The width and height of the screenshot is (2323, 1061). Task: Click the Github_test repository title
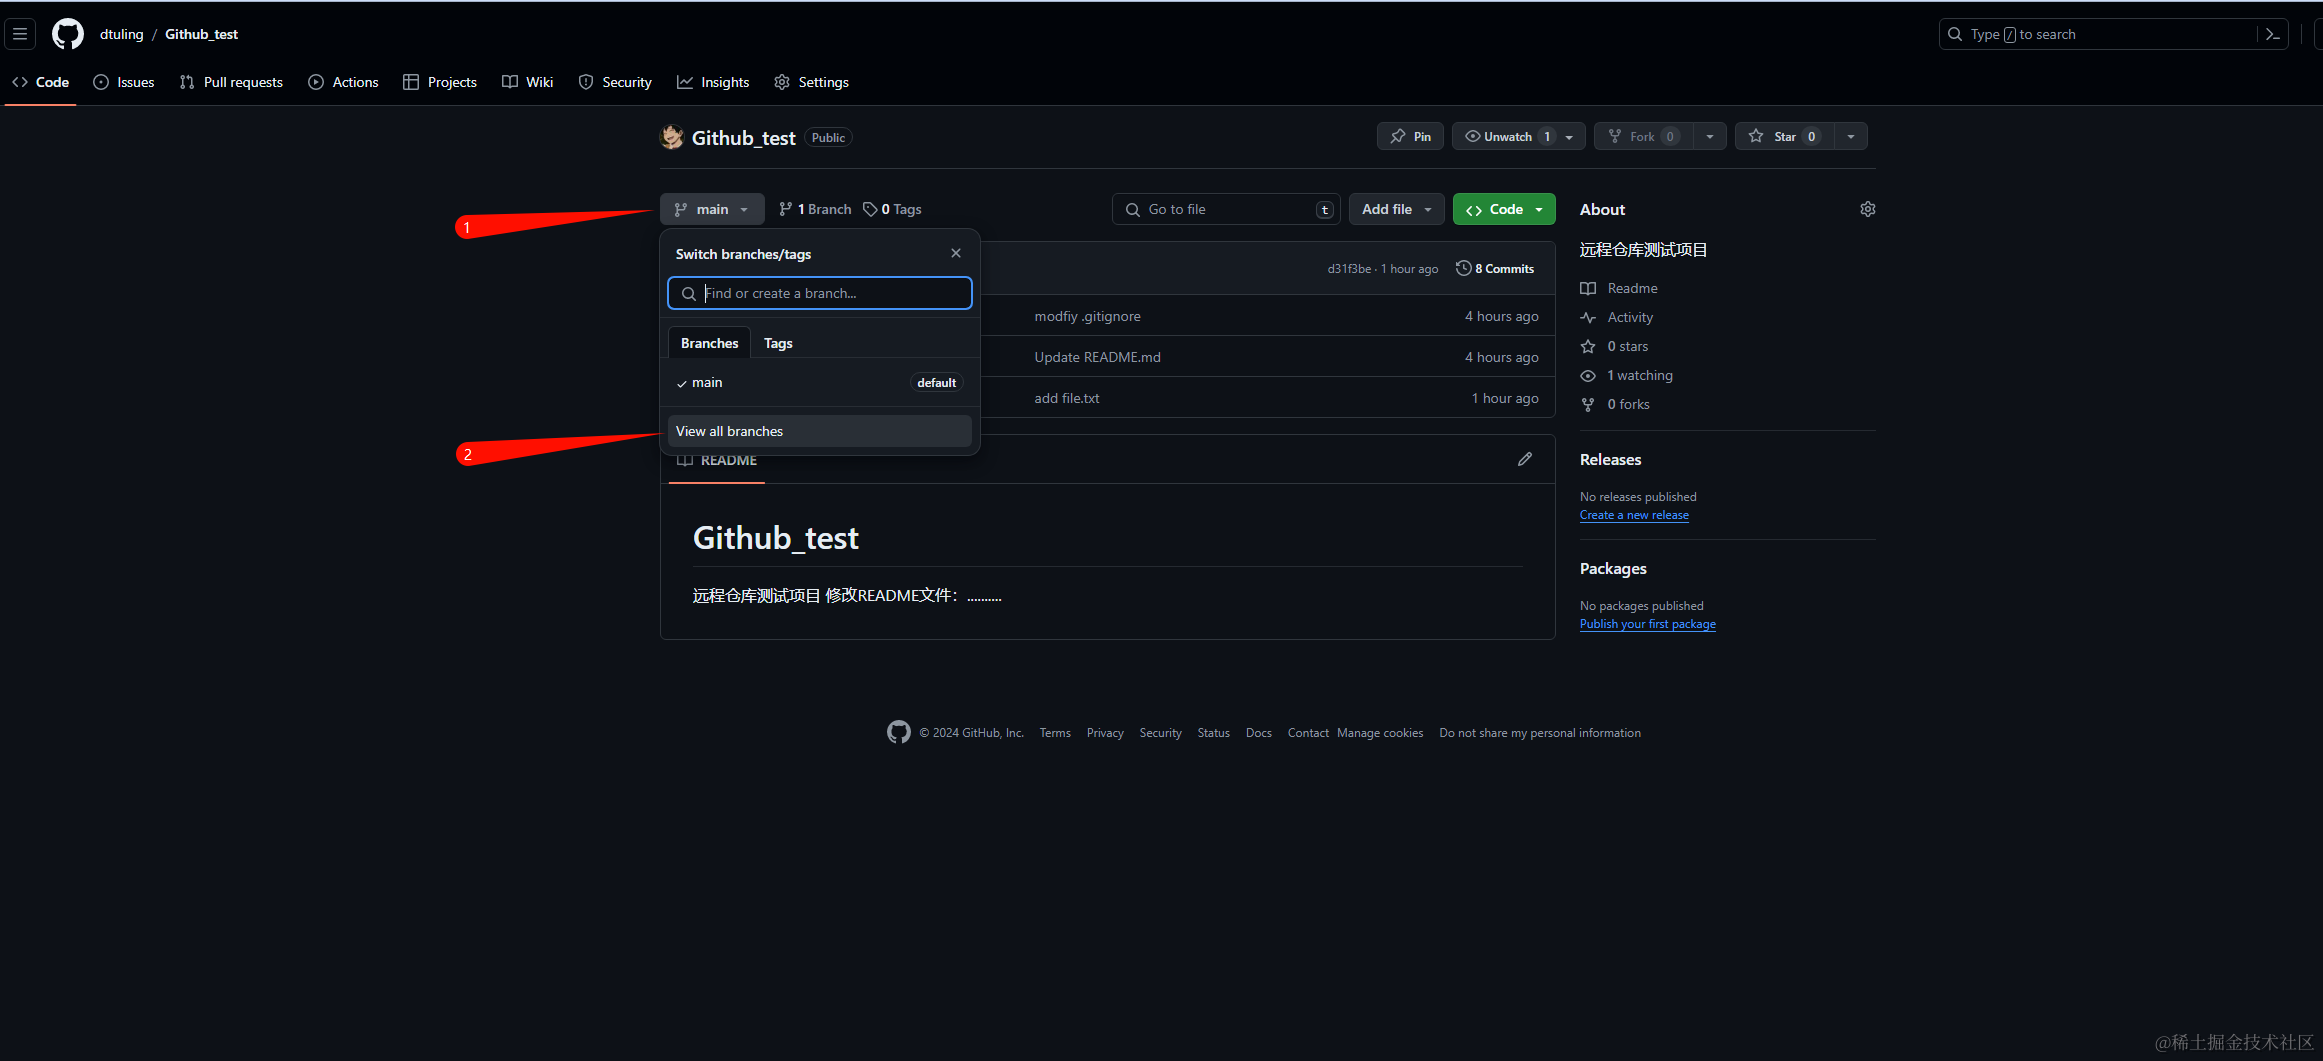pyautogui.click(x=743, y=137)
